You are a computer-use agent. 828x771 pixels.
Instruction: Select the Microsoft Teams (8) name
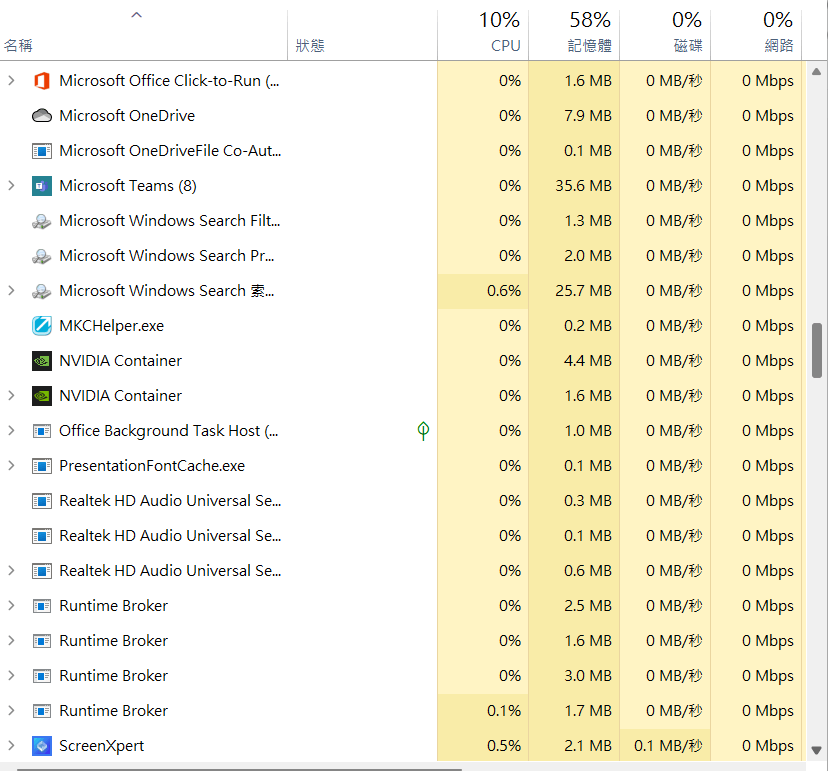coord(128,186)
